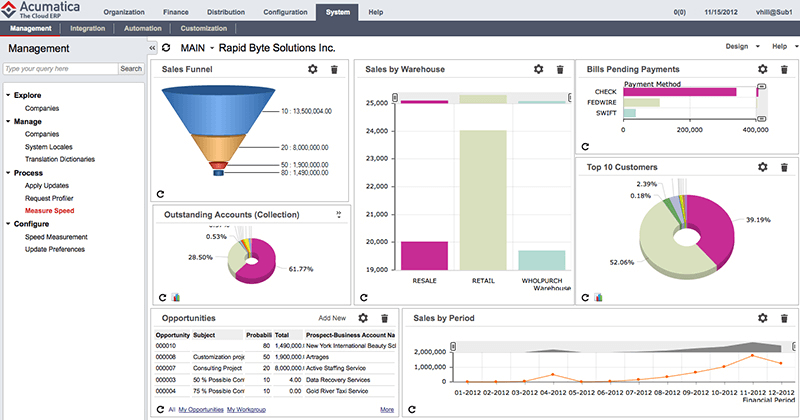Click the More link in Opportunities
Screen dimensions: 800x420
[387, 410]
